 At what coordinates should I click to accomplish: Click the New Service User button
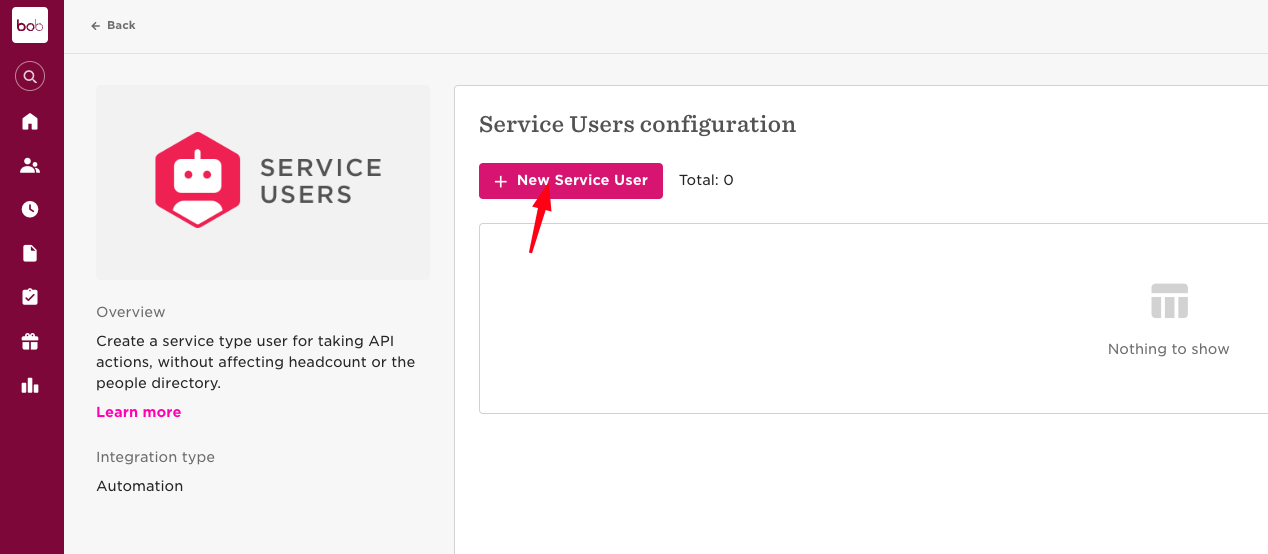point(571,181)
